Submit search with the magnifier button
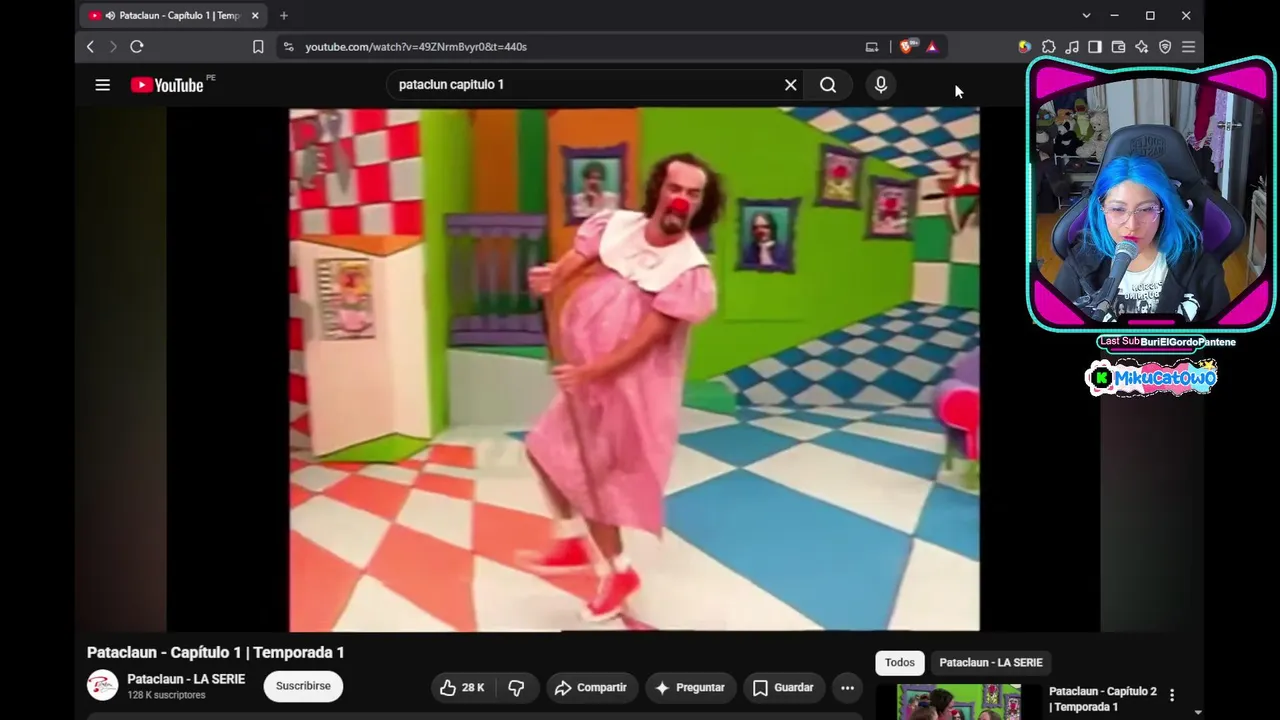The image size is (1280, 720). [828, 85]
